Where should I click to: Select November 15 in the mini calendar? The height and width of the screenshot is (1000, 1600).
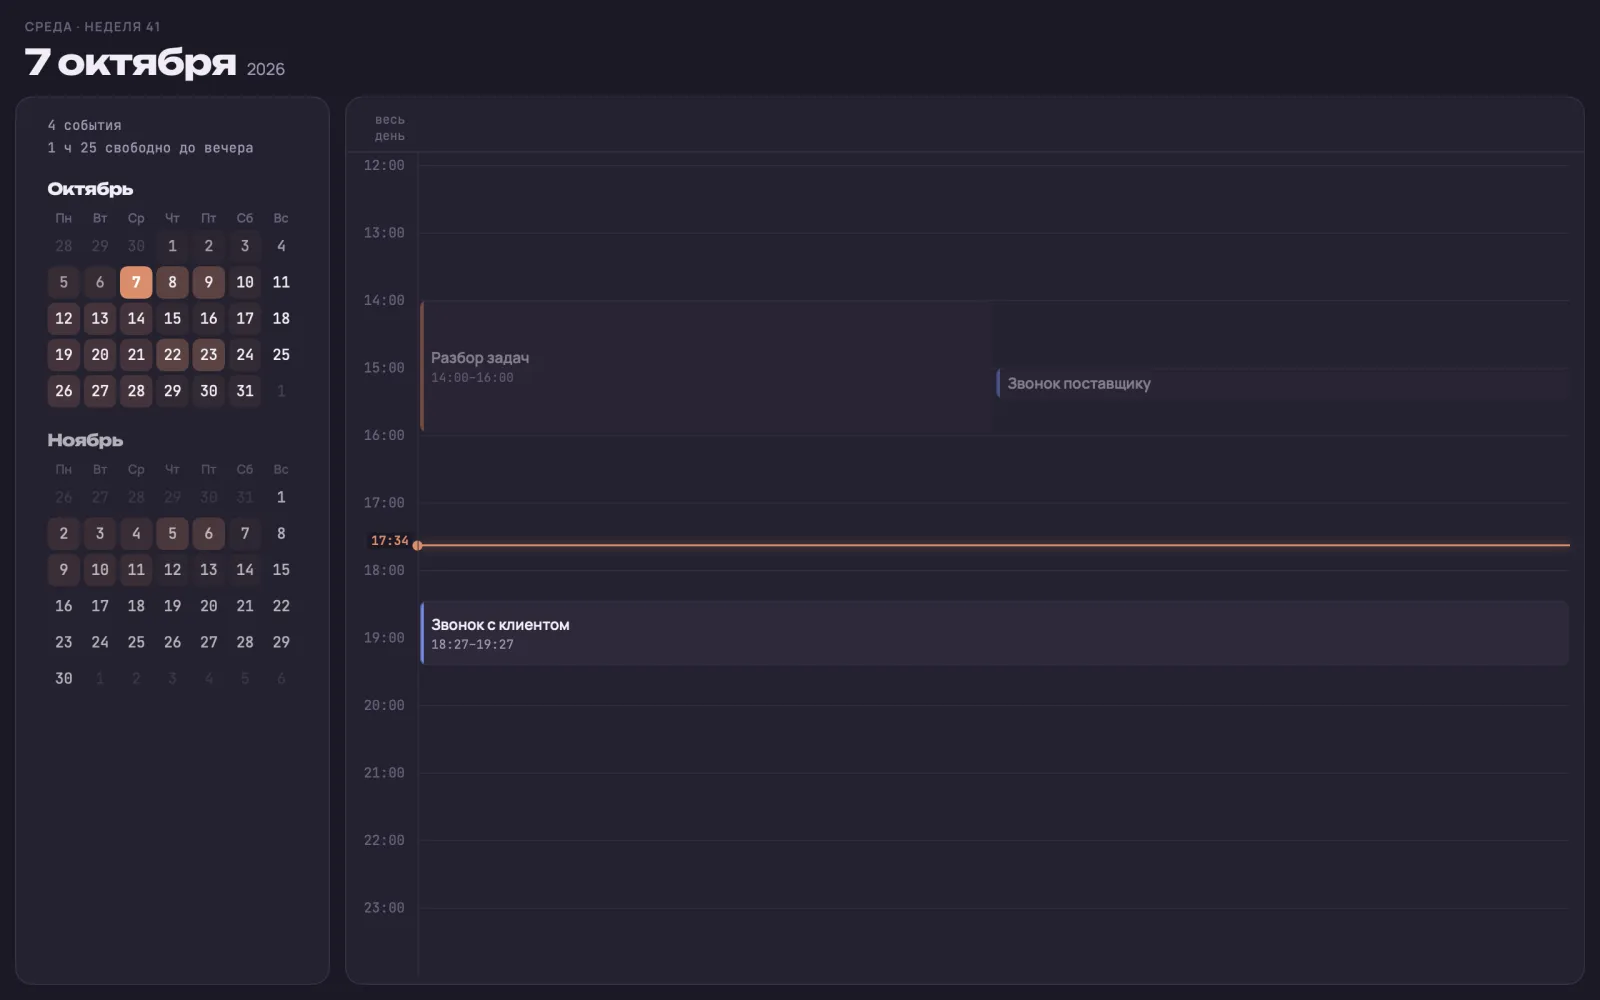(281, 569)
